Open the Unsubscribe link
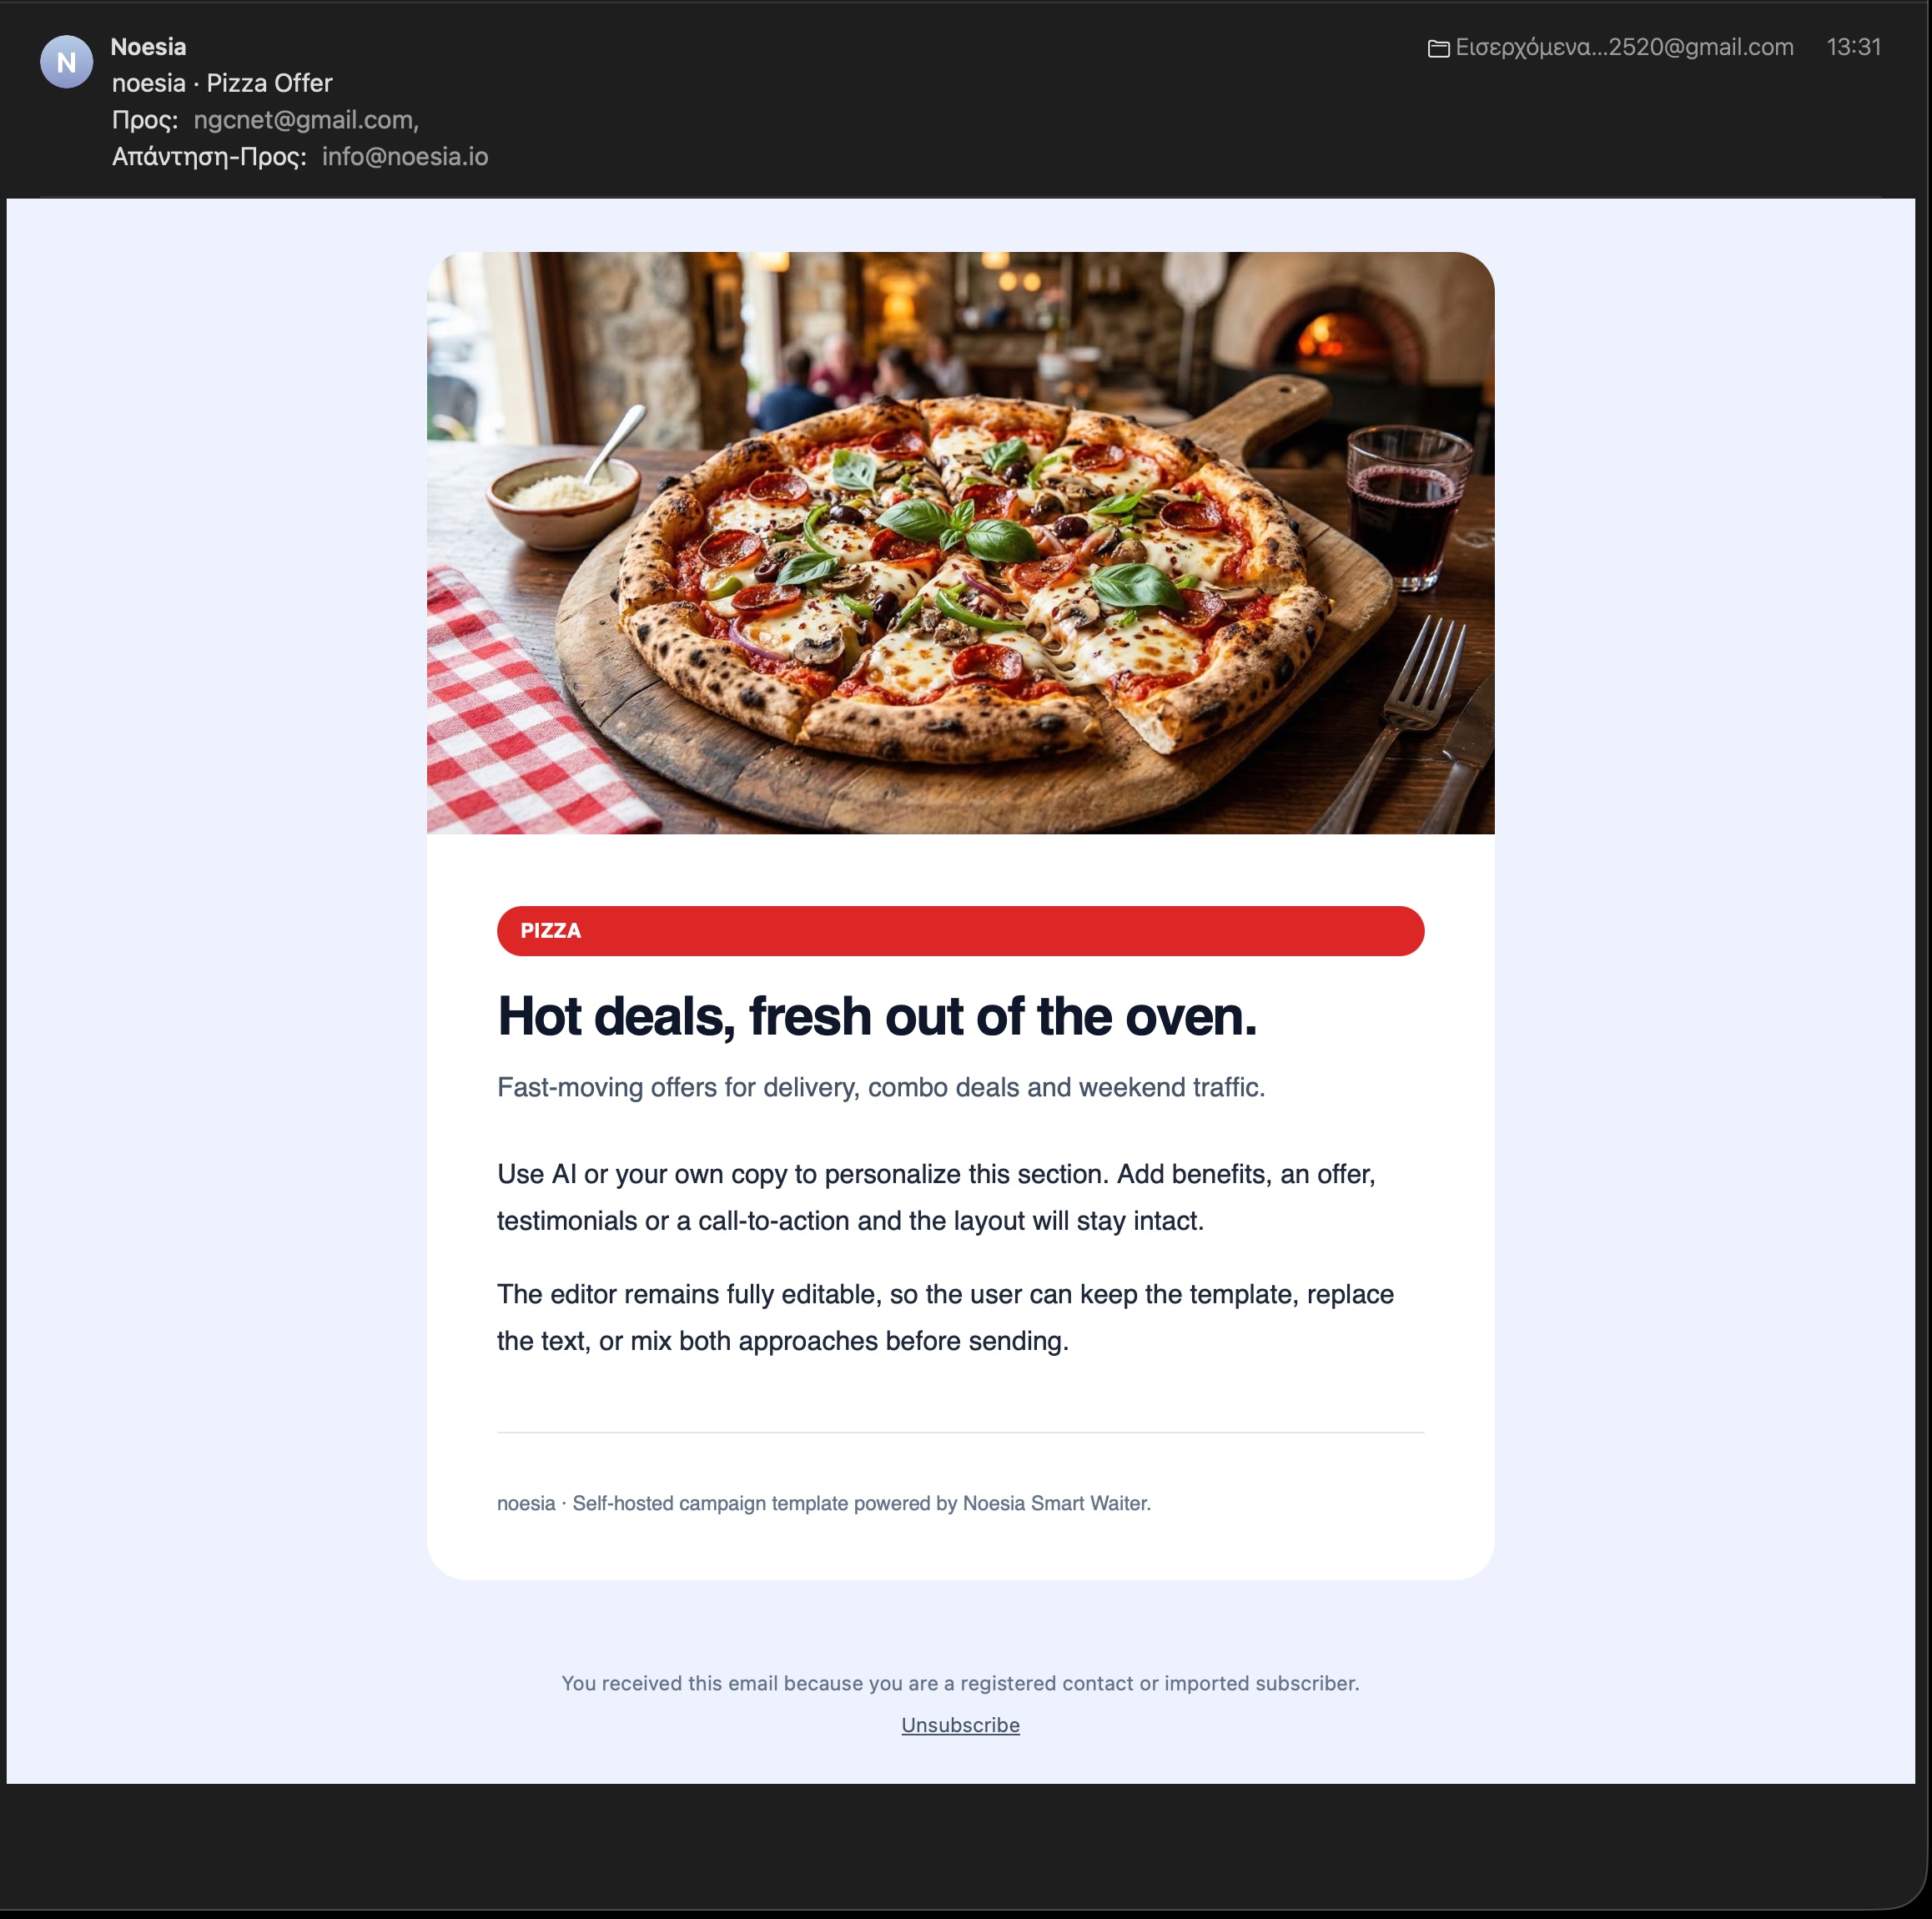The image size is (1932, 1919). point(960,1725)
